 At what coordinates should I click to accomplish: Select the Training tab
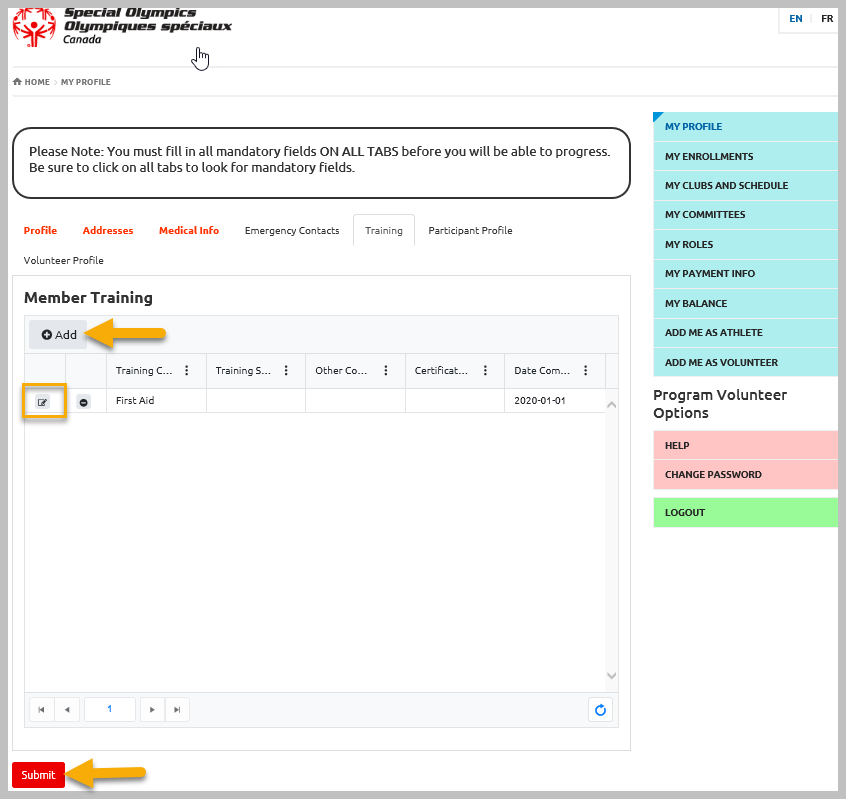point(384,230)
